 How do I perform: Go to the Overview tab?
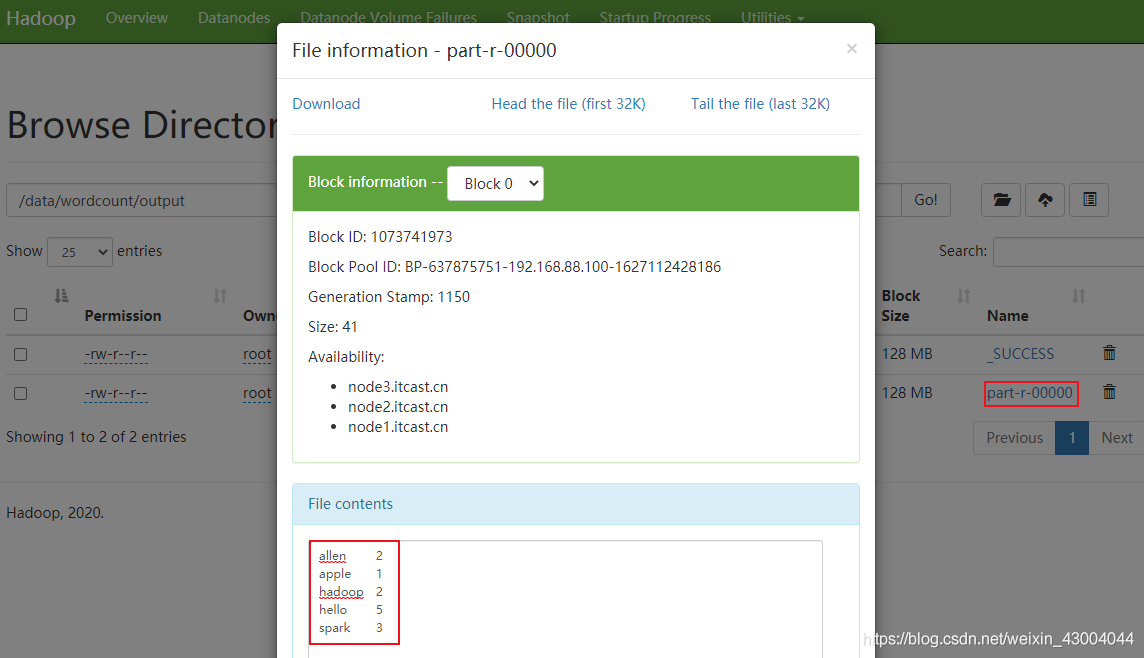(x=136, y=18)
